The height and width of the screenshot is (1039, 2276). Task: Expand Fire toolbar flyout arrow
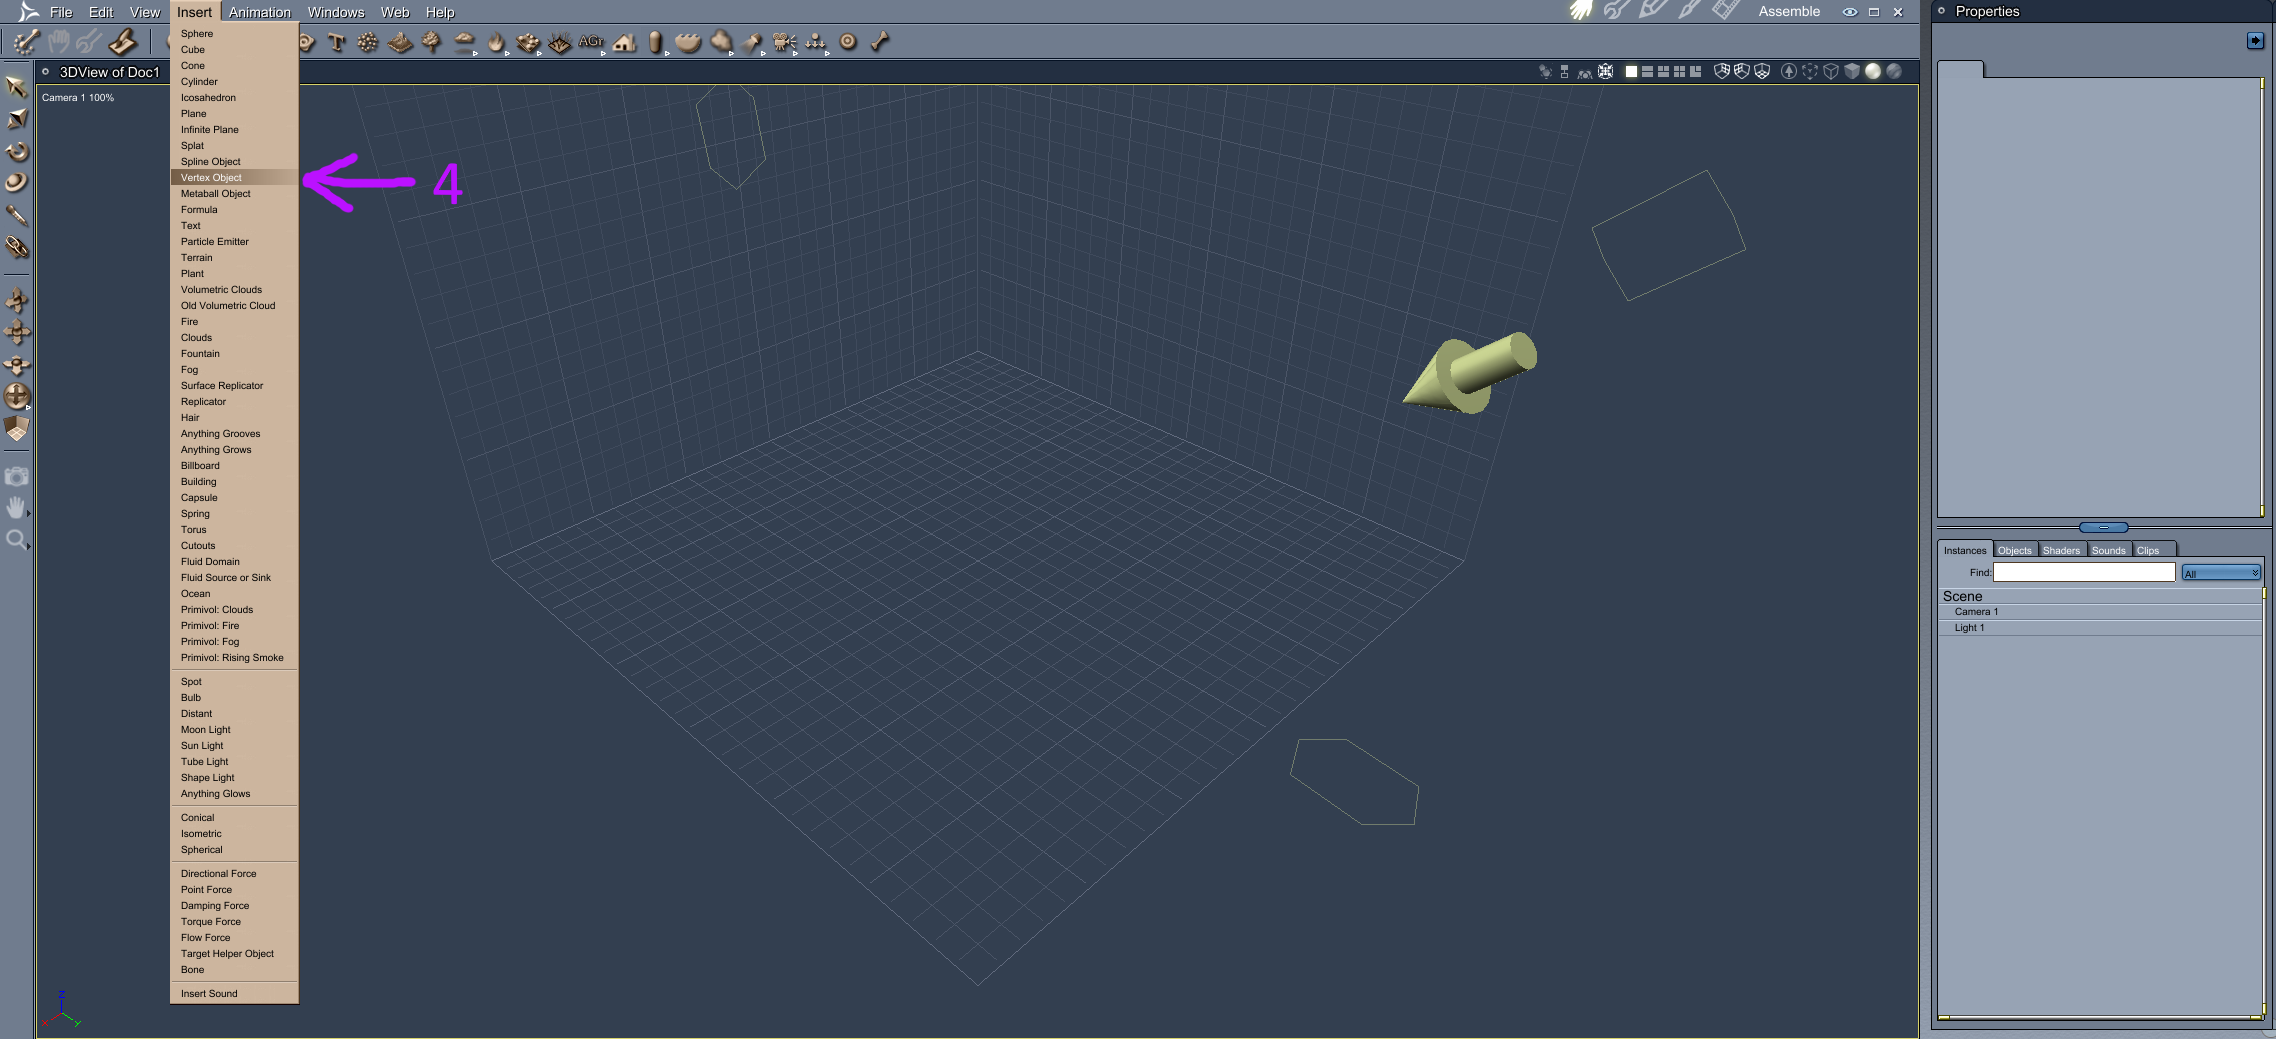(507, 53)
